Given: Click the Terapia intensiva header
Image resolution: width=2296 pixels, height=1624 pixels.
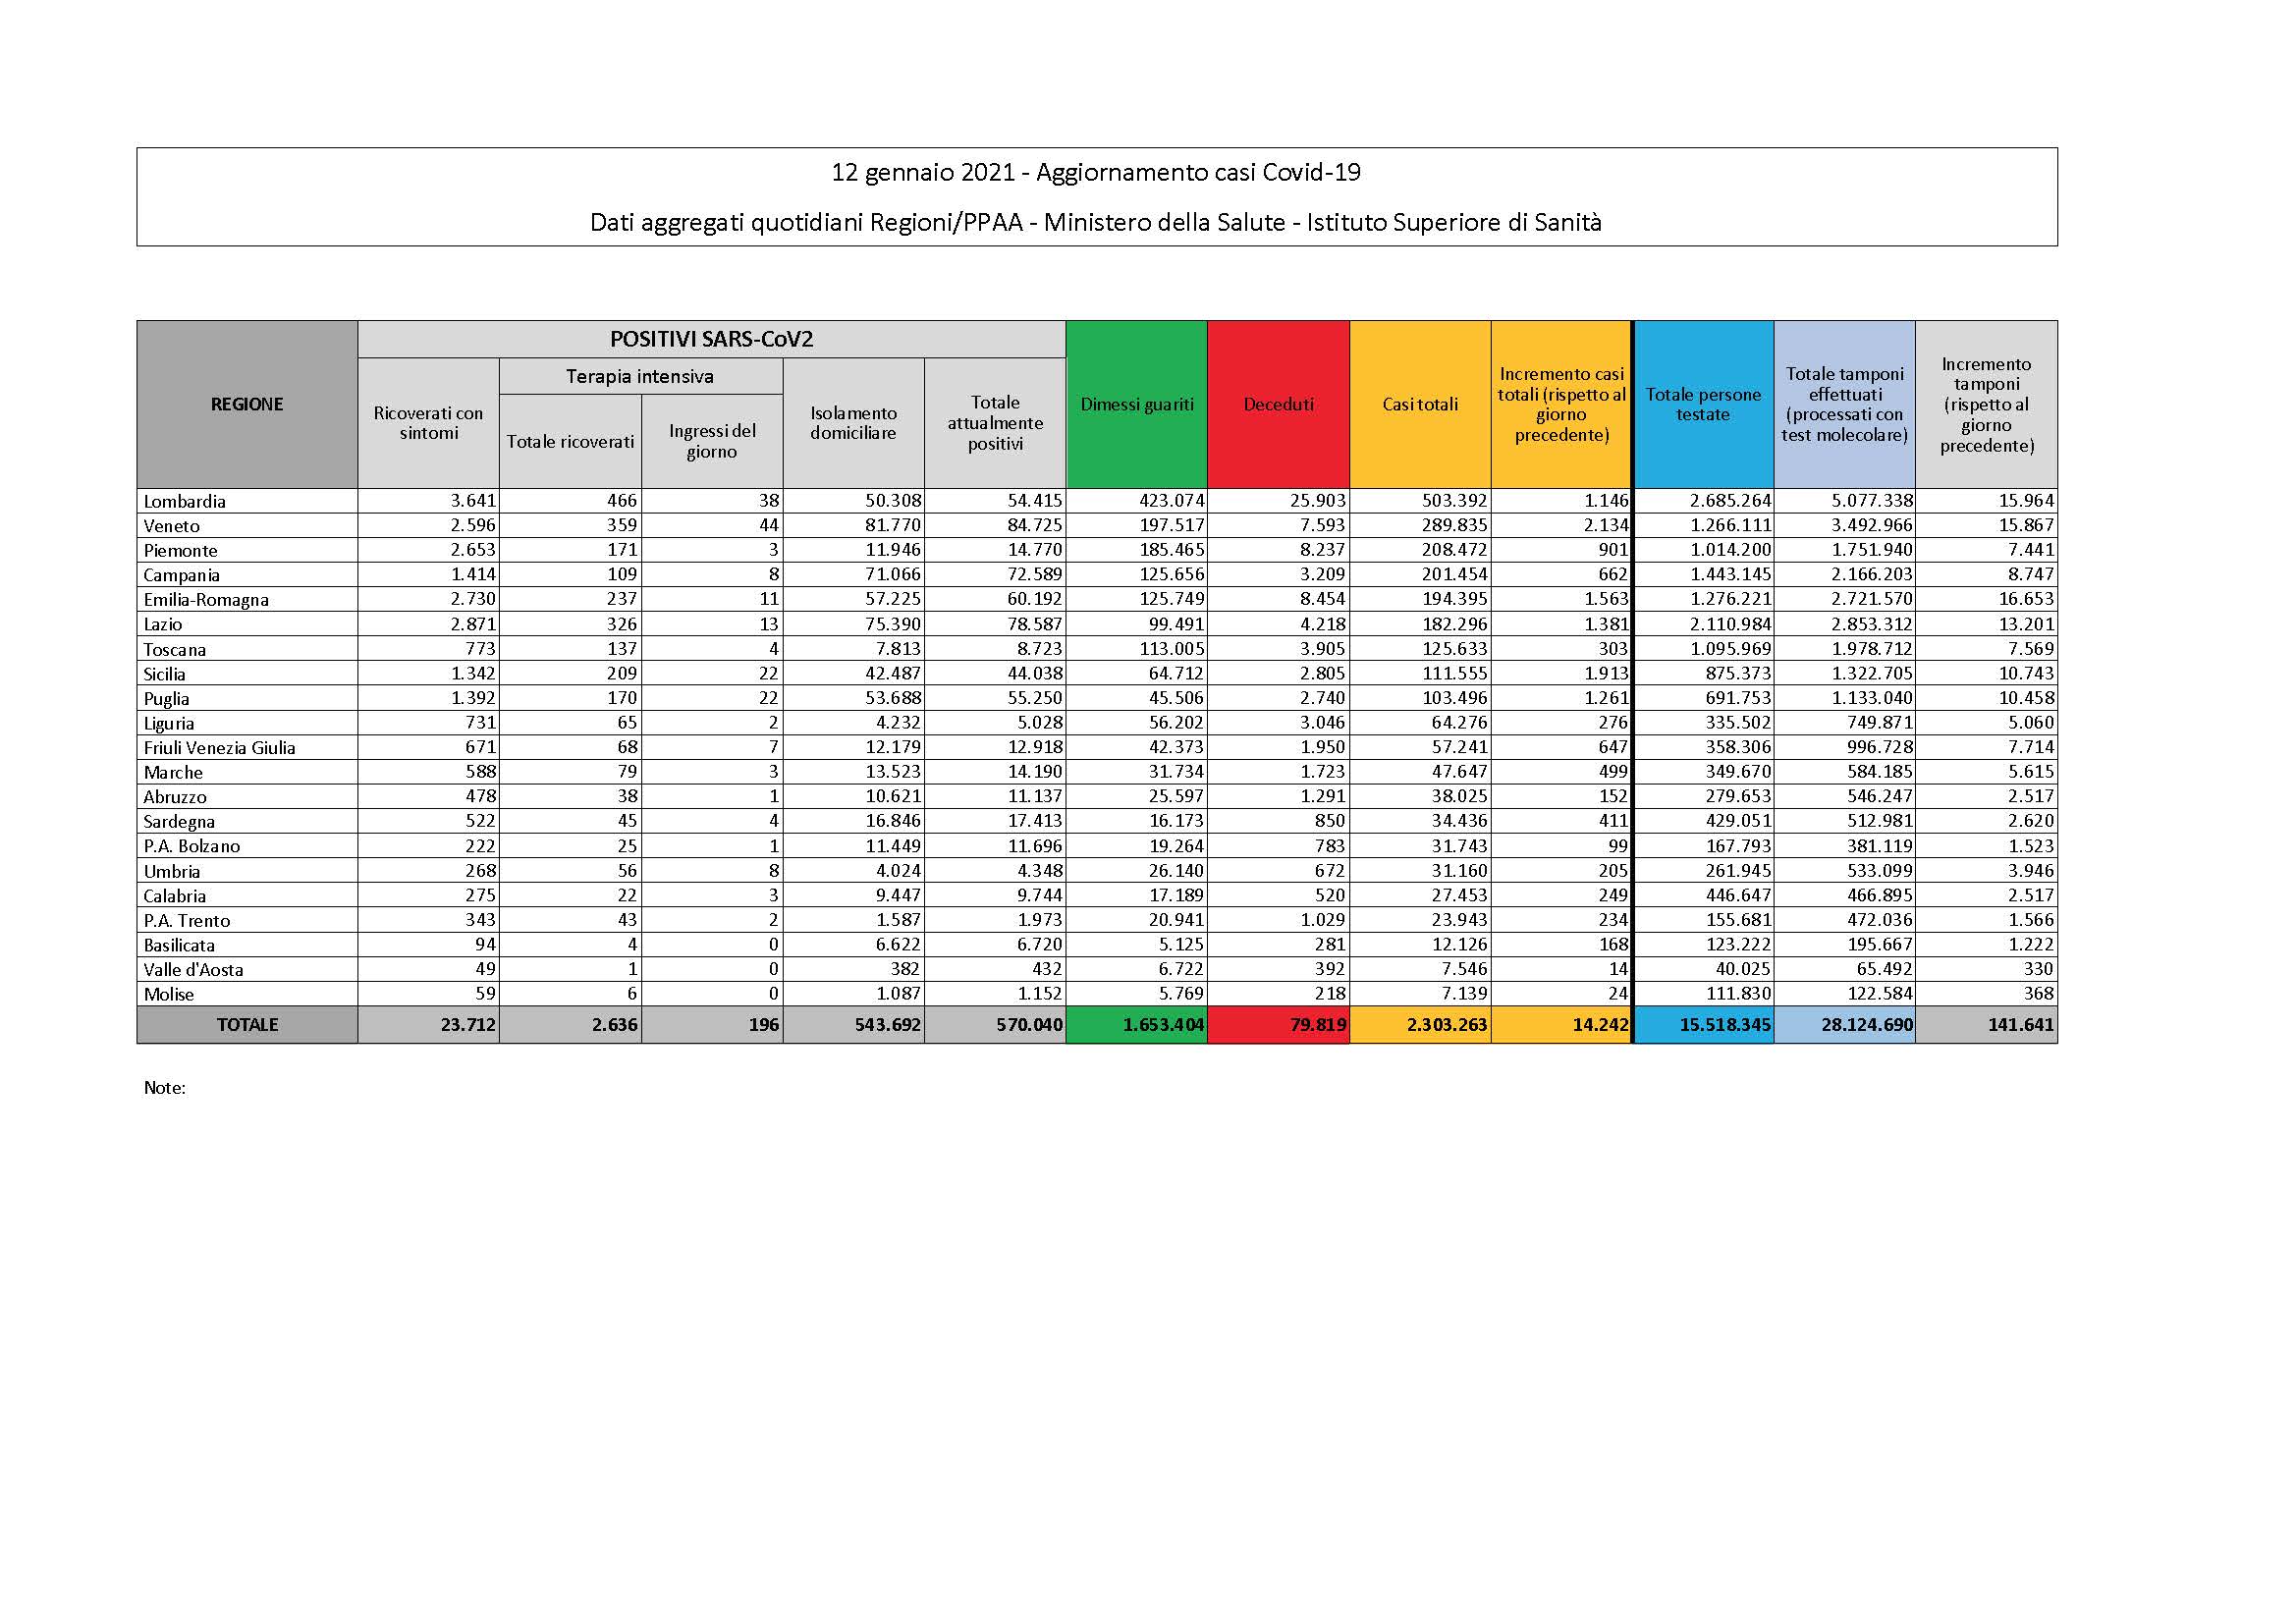Looking at the screenshot, I should 640,376.
